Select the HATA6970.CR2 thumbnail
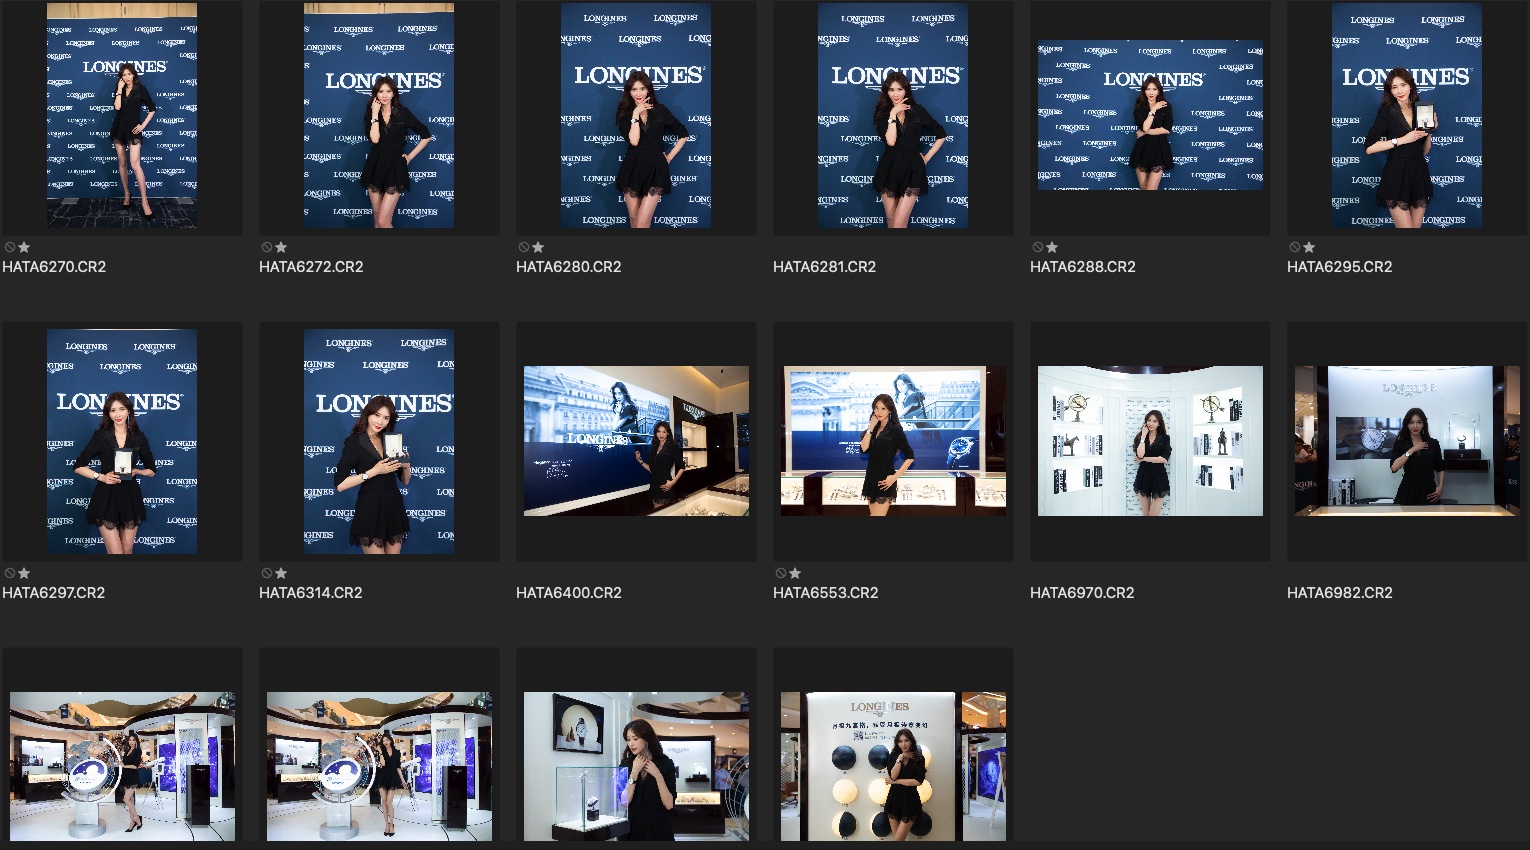The width and height of the screenshot is (1530, 850). click(1150, 441)
